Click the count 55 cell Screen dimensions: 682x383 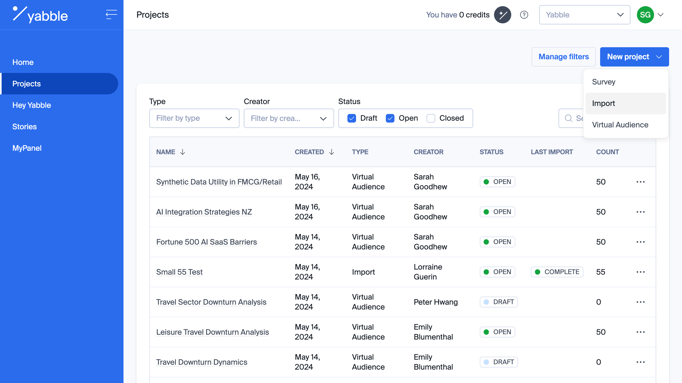tap(601, 272)
